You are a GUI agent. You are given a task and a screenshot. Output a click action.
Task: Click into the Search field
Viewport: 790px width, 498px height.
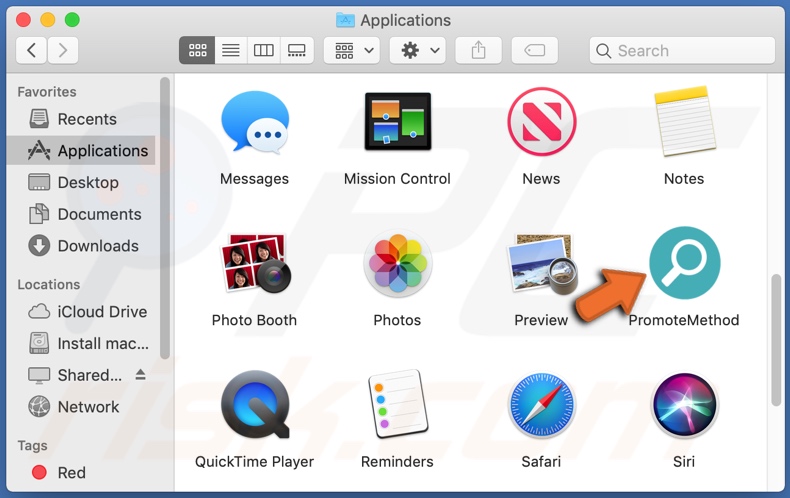682,50
